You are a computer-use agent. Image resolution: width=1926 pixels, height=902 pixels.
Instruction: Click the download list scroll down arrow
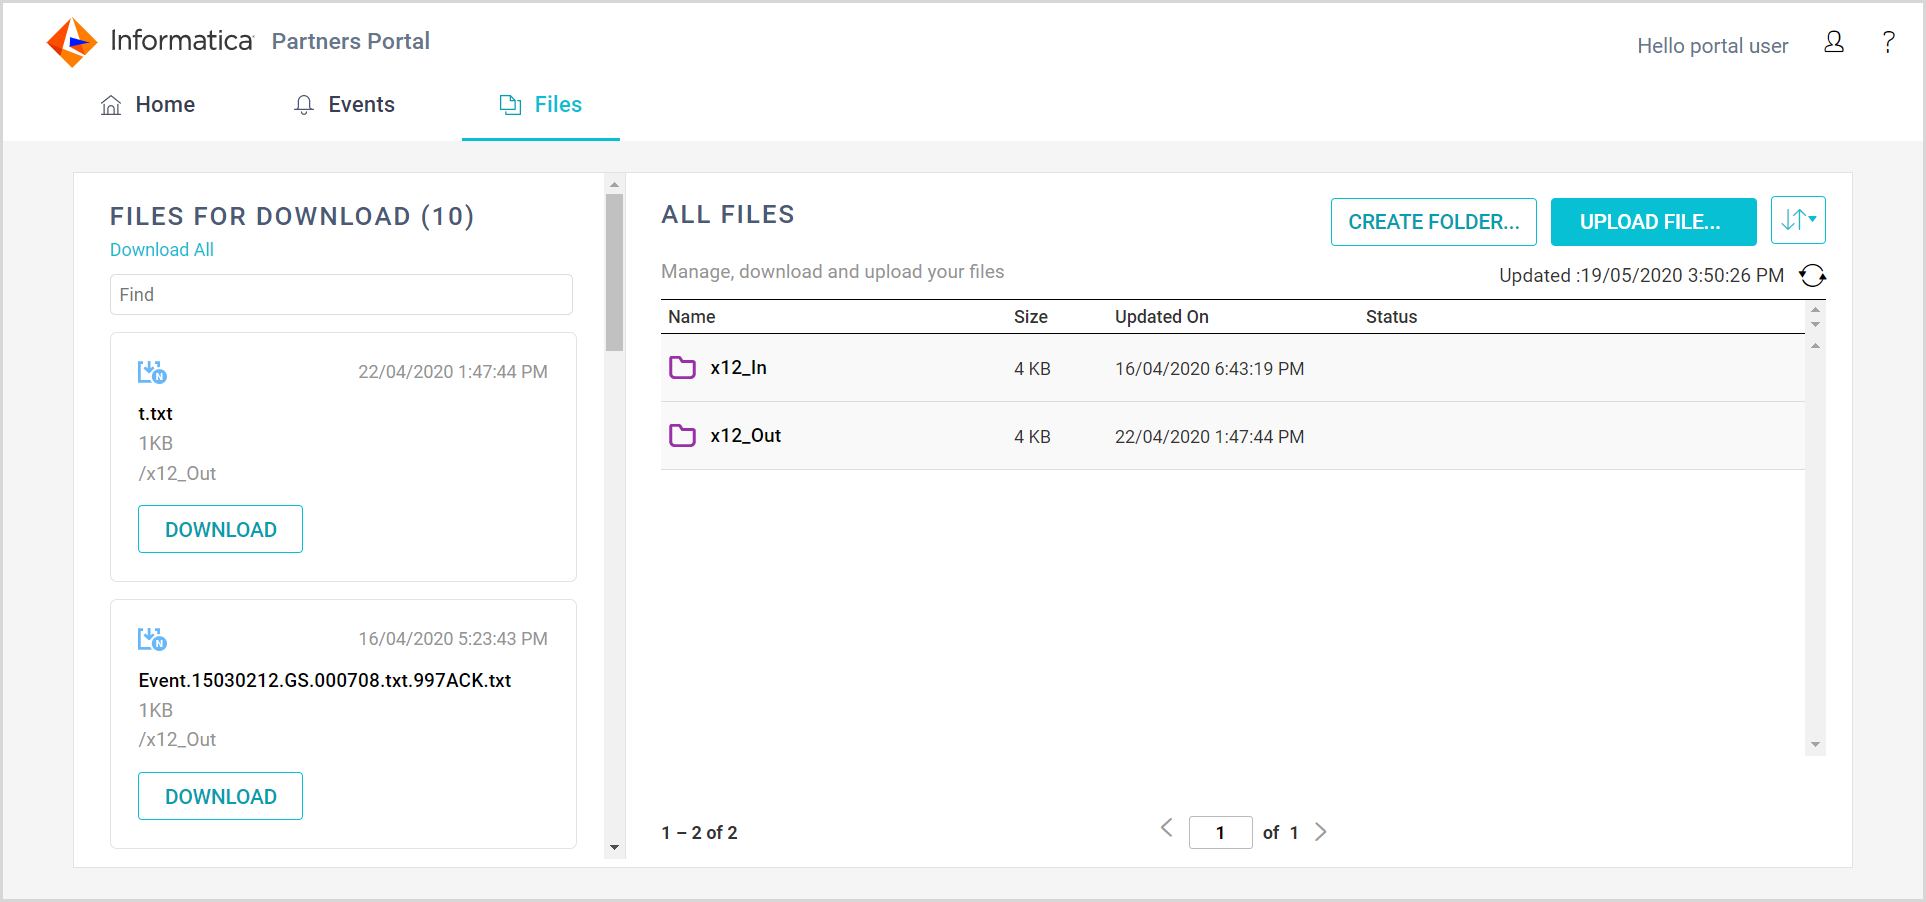pyautogui.click(x=614, y=848)
